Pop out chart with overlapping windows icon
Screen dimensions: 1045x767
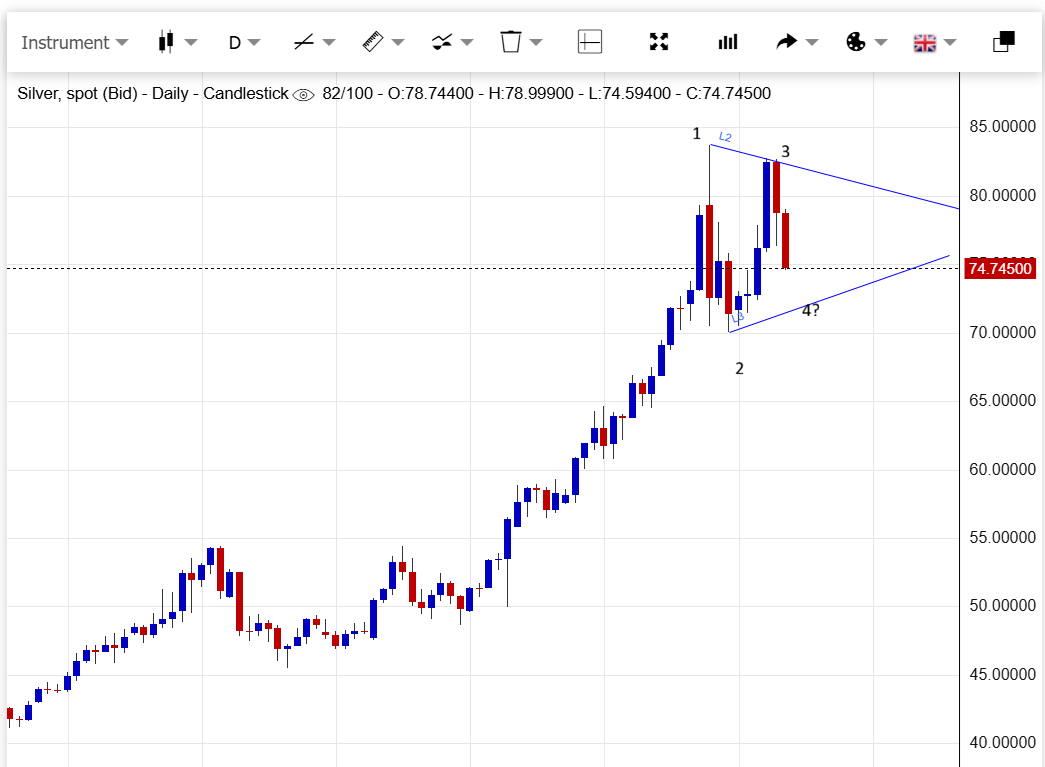[1003, 42]
